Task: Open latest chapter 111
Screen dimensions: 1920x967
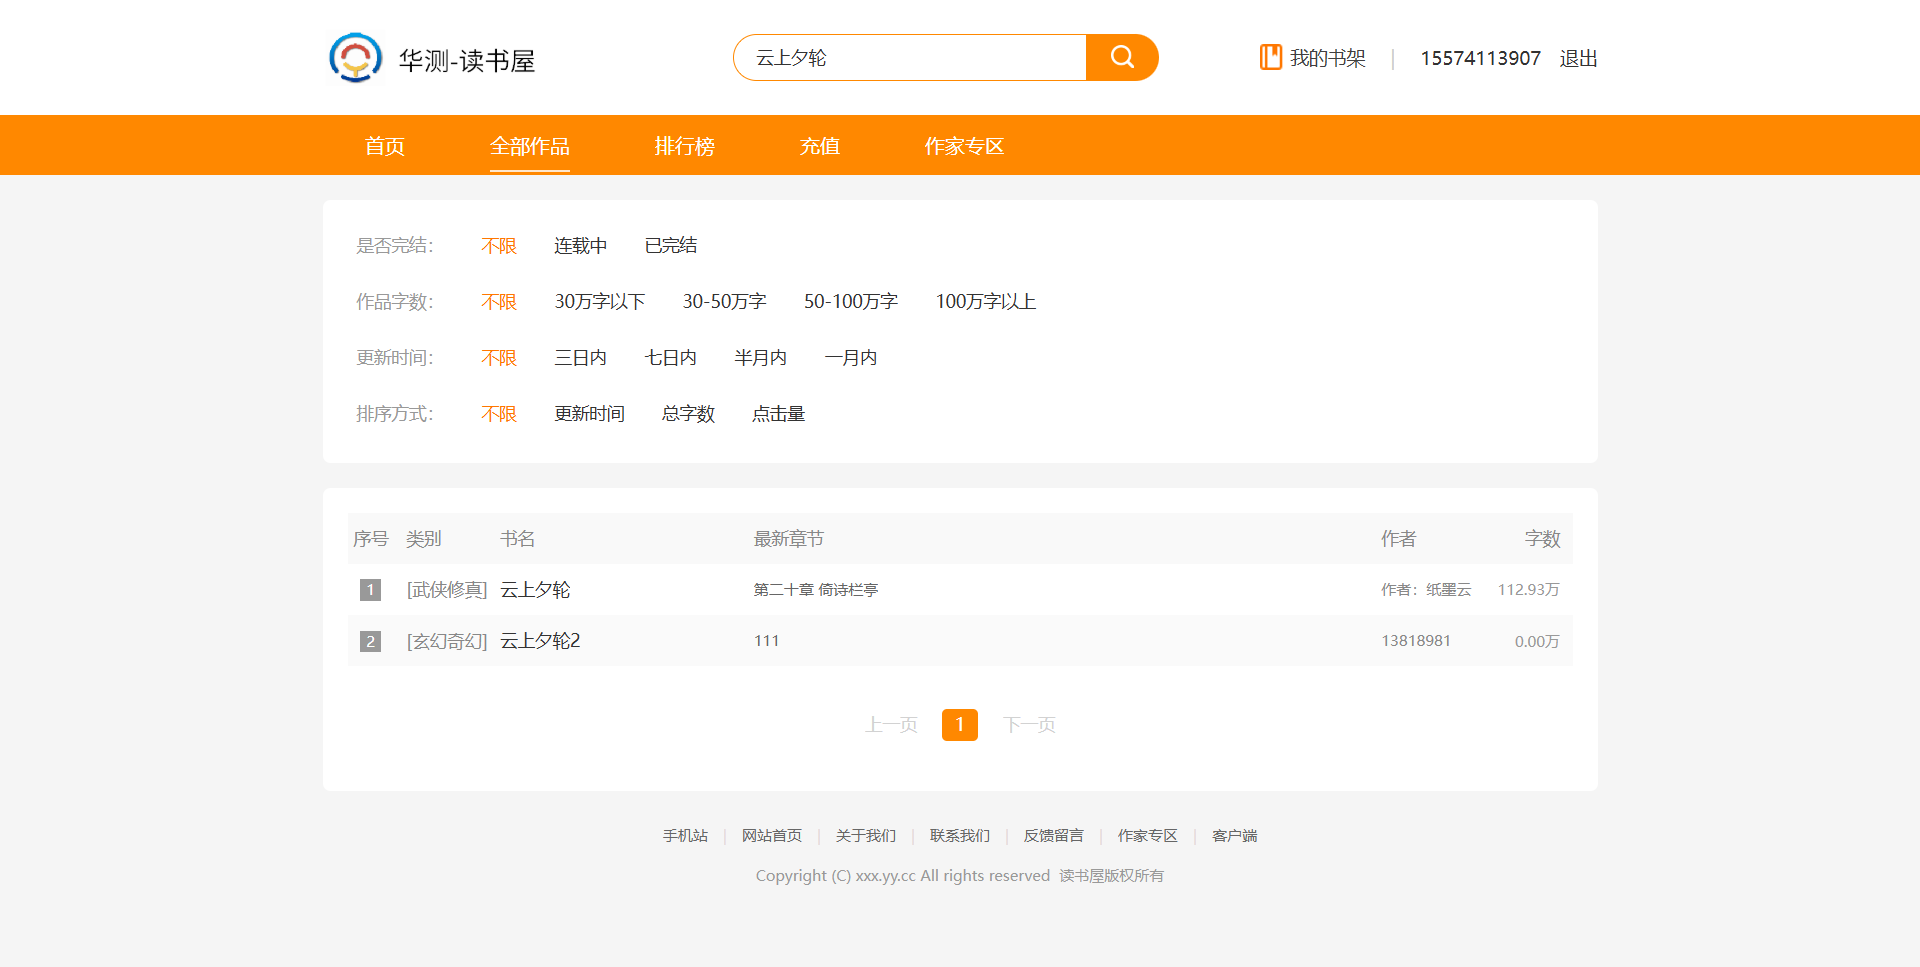Action: pos(766,641)
